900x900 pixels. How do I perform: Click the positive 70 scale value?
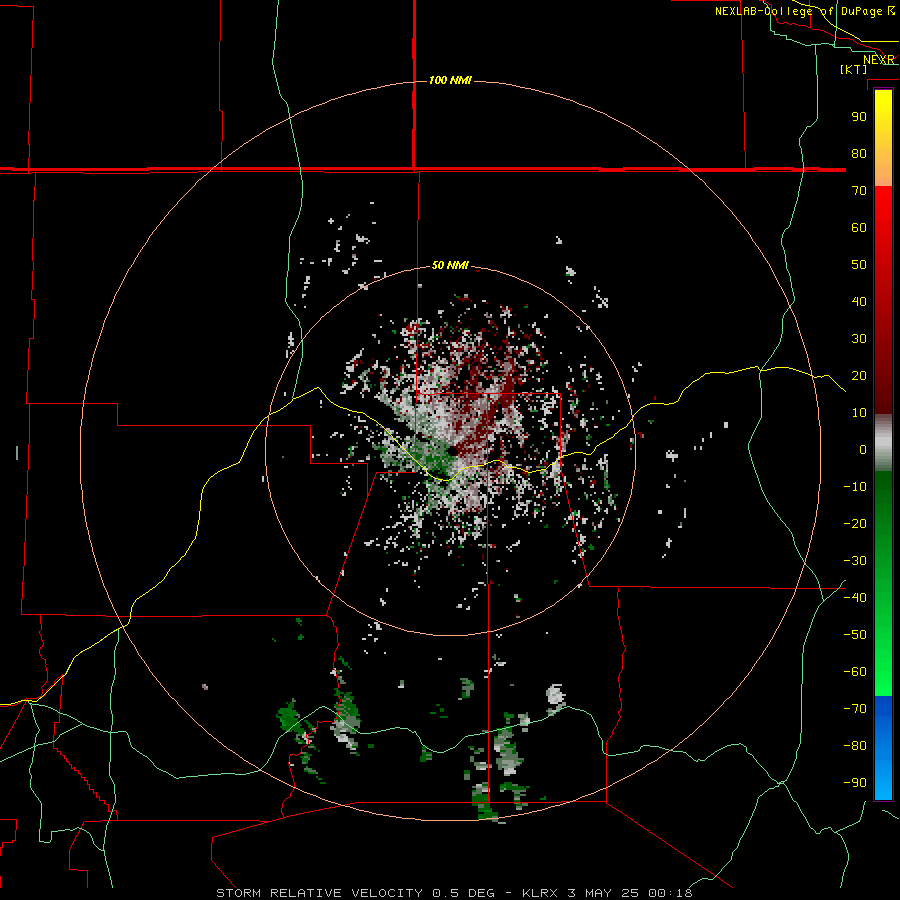tap(859, 191)
